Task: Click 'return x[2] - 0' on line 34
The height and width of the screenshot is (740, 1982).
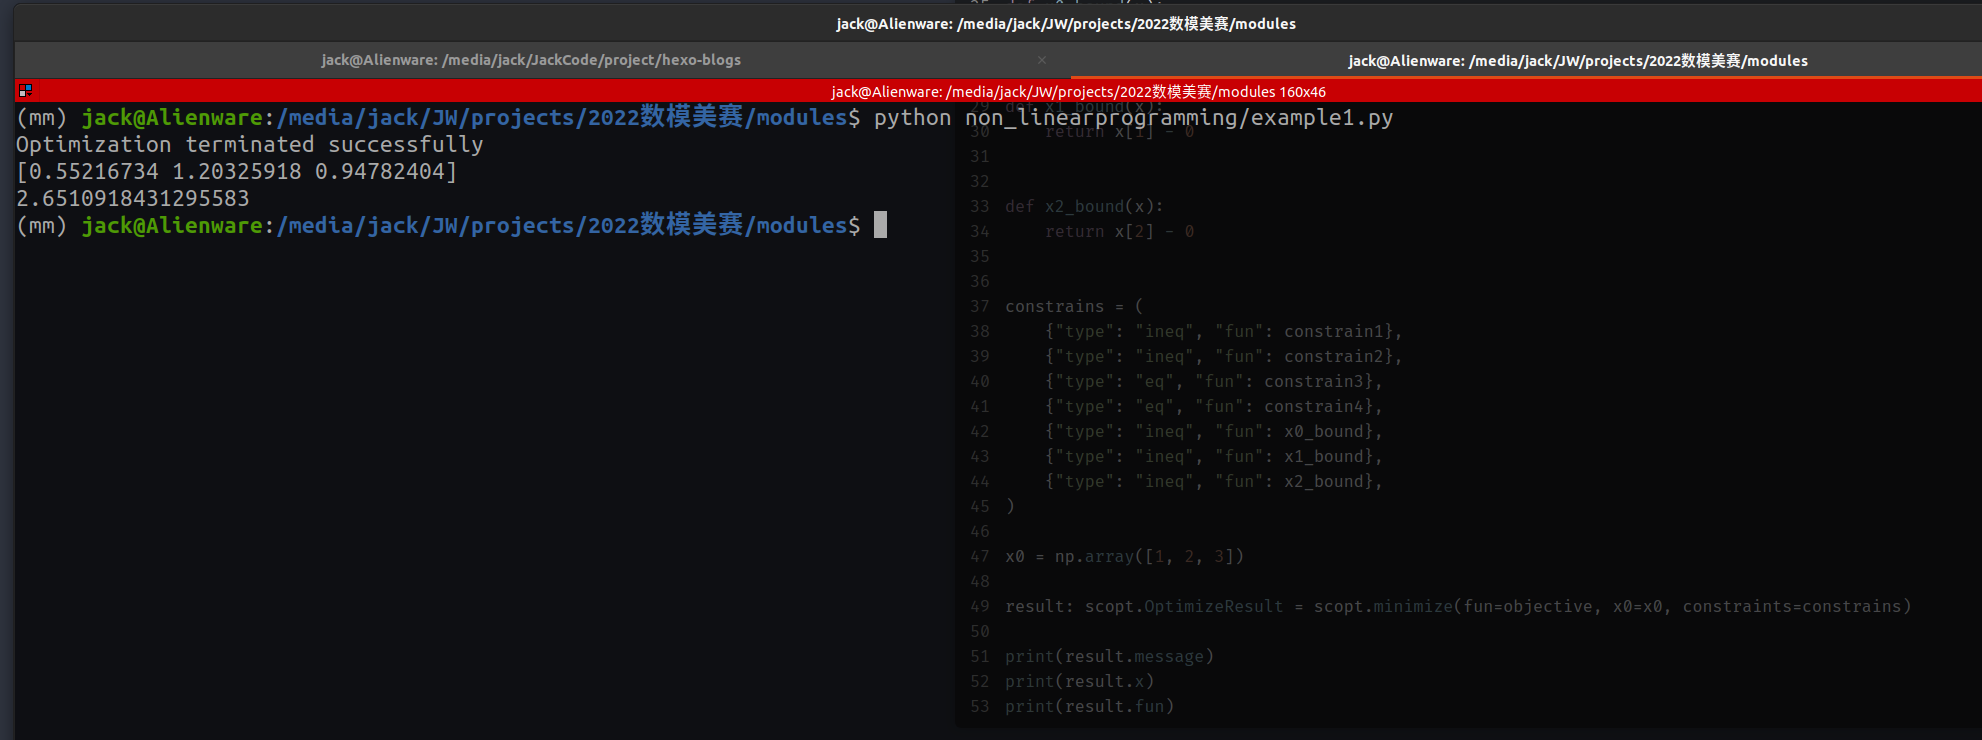Action: [x=1119, y=232]
